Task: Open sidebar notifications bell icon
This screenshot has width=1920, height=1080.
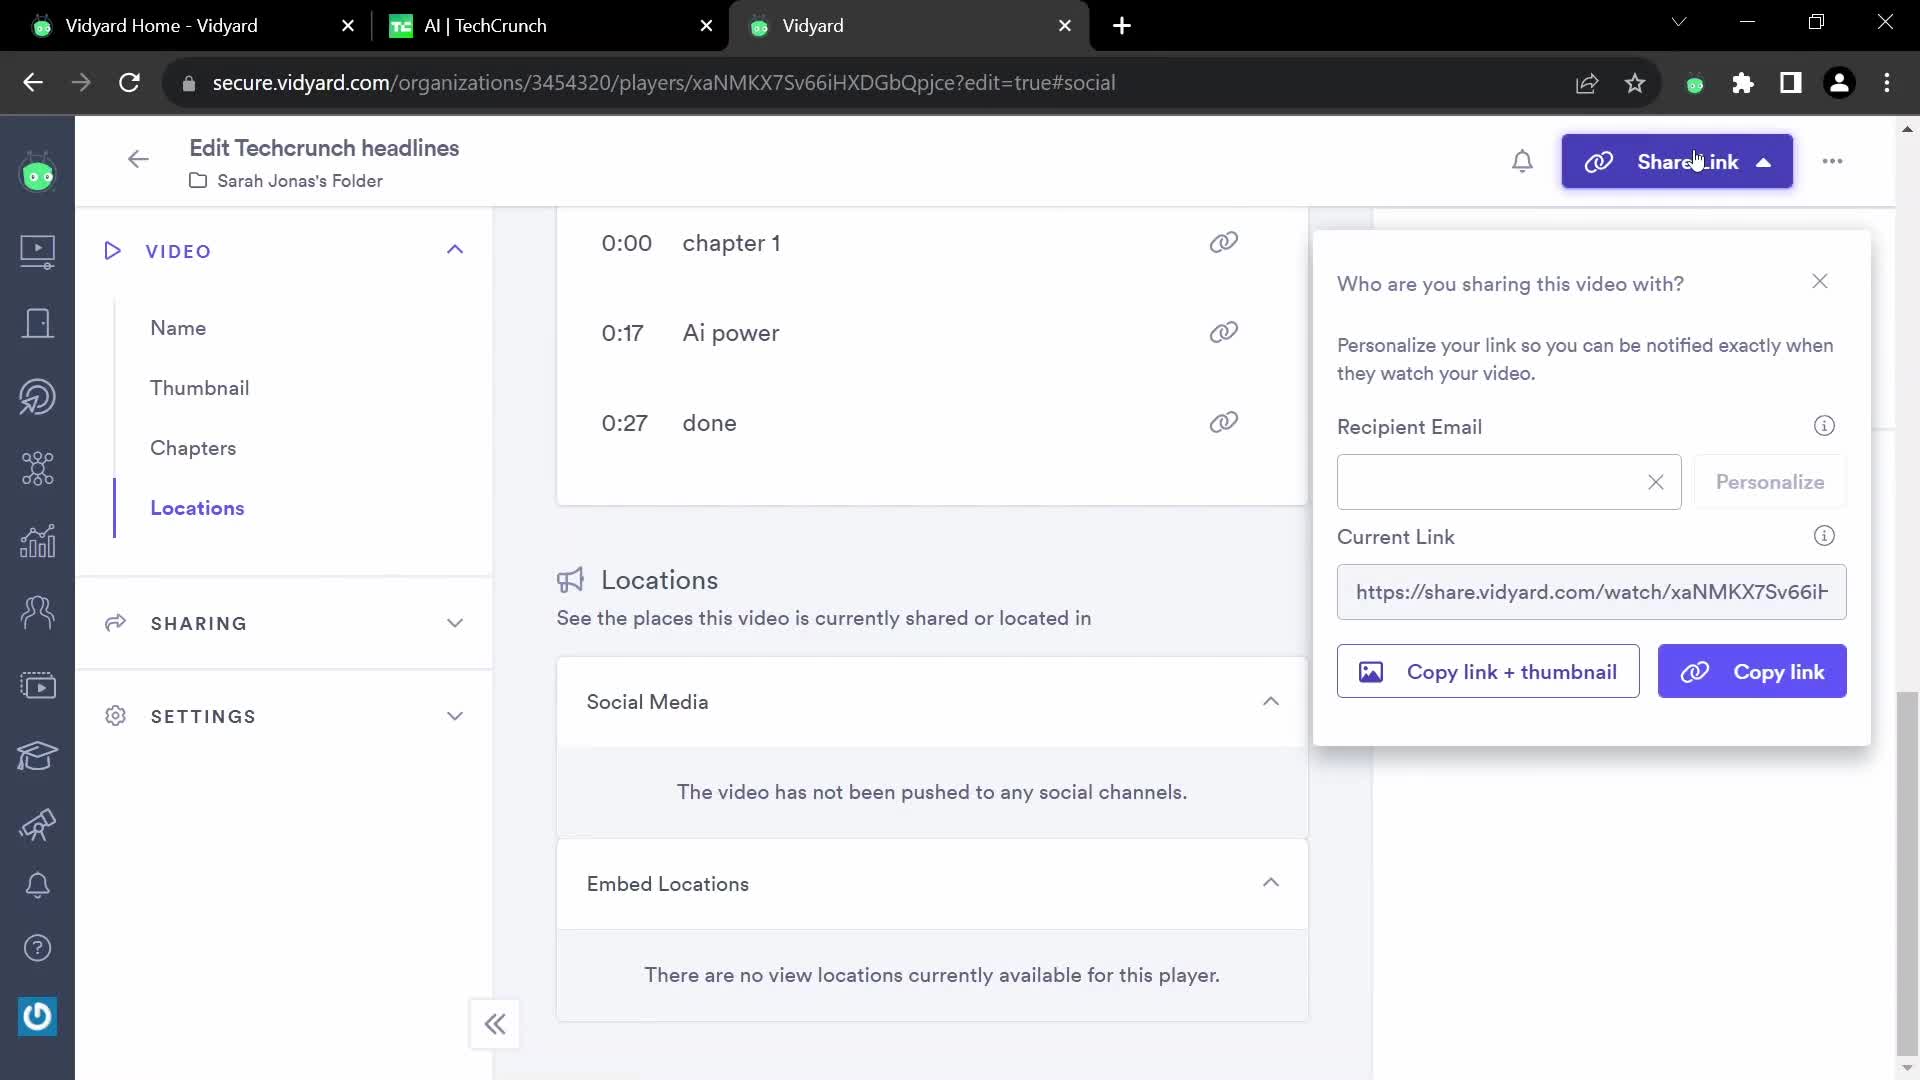Action: point(37,885)
